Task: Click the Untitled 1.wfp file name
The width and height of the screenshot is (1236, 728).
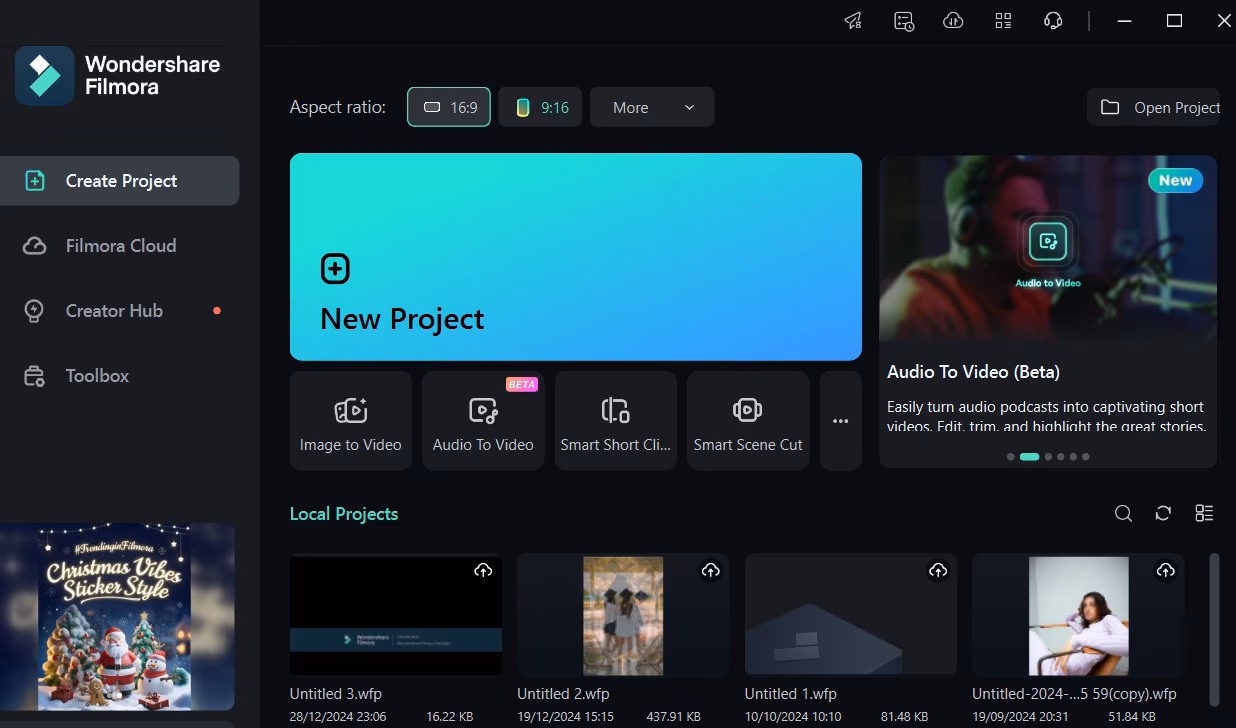Action: click(791, 694)
